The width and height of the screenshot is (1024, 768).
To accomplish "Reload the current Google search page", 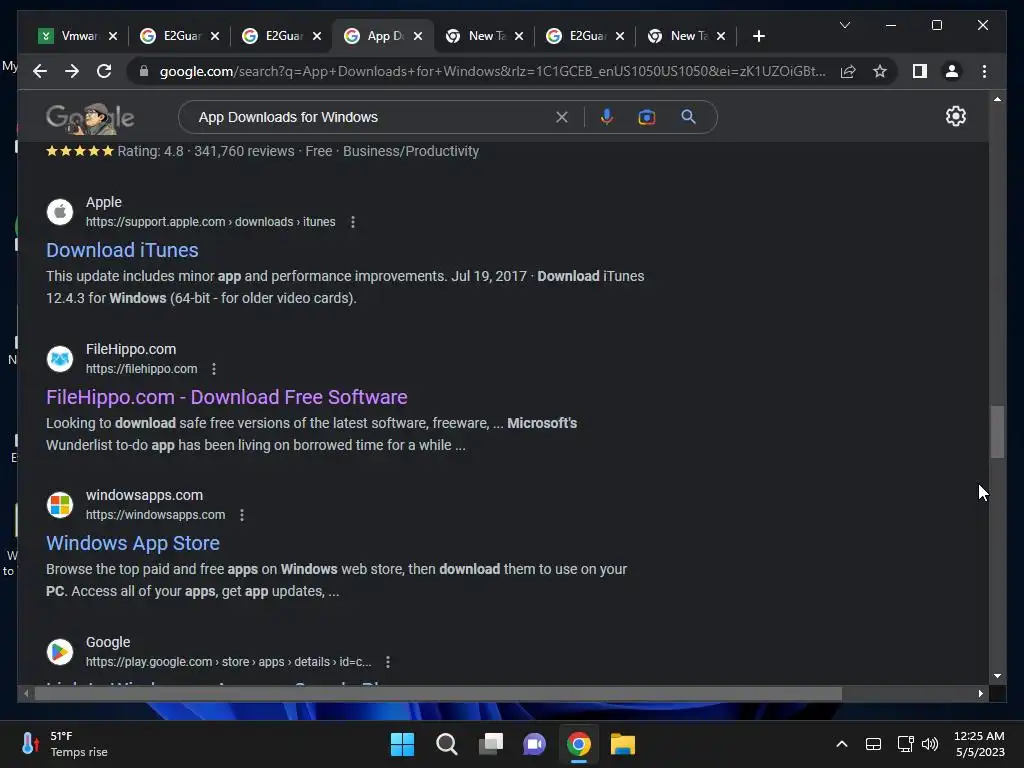I will point(104,71).
